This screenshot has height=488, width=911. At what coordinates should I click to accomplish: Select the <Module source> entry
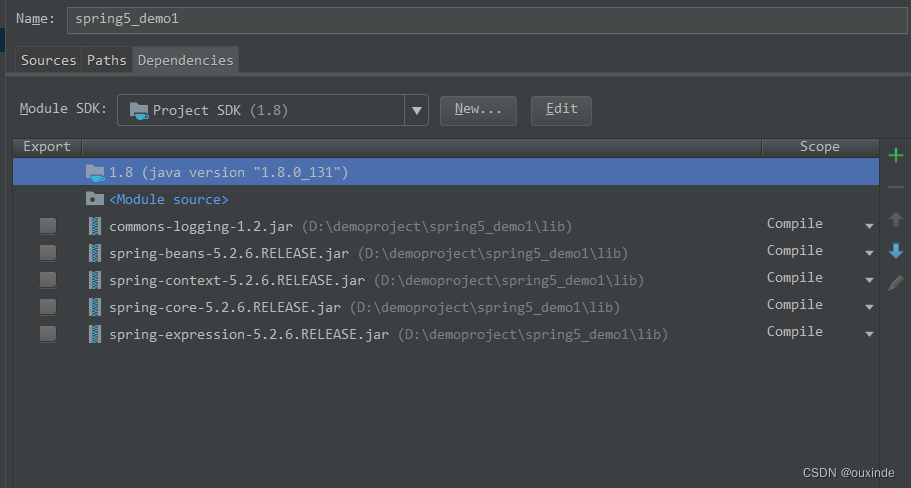coord(168,199)
